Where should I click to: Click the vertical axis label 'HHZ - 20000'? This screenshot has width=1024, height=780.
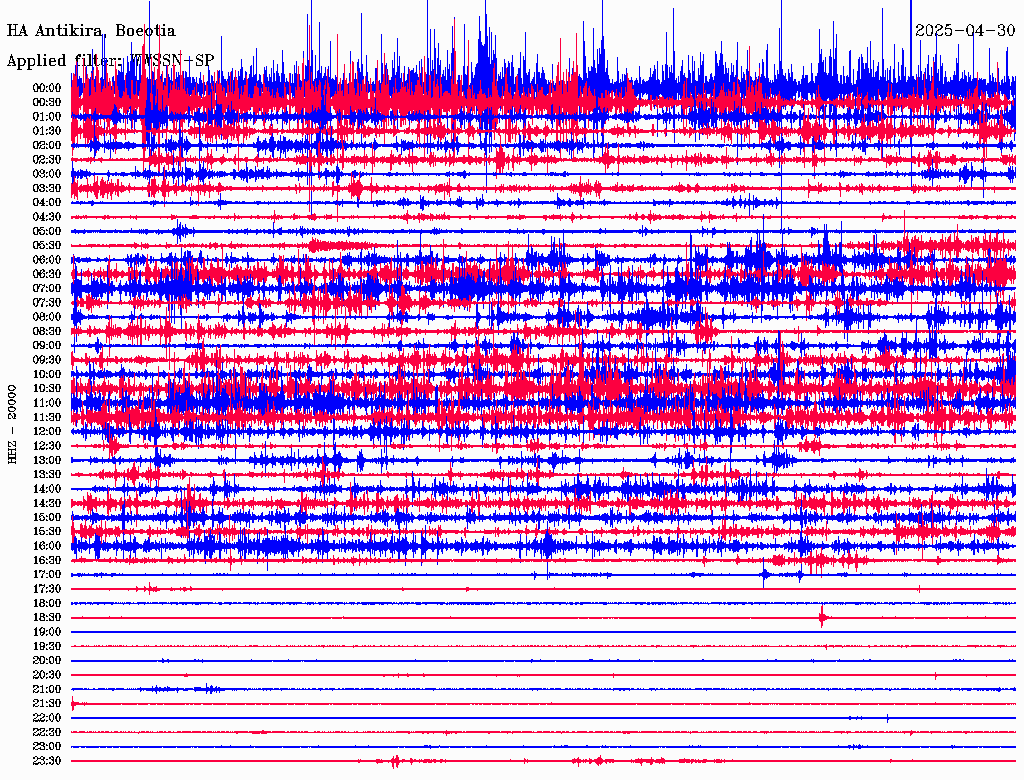pos(13,424)
